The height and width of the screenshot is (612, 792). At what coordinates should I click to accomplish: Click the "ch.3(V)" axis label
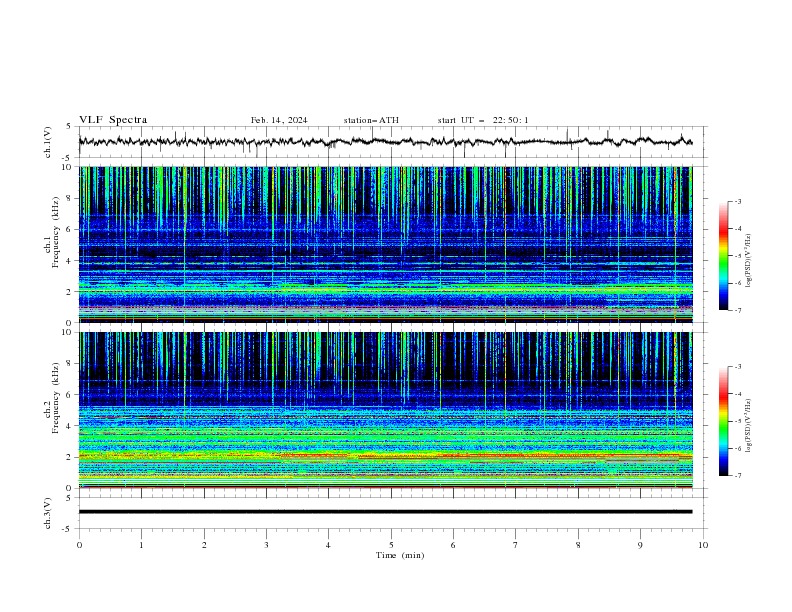click(48, 513)
